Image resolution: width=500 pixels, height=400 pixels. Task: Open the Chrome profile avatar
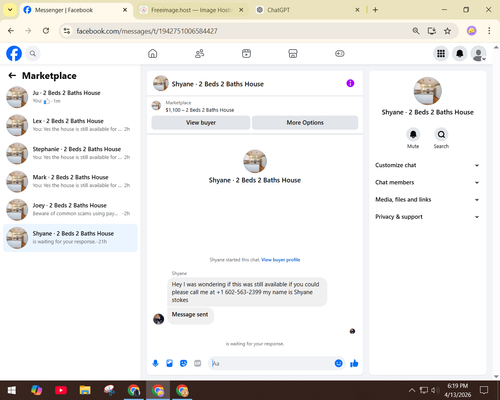[x=471, y=31]
